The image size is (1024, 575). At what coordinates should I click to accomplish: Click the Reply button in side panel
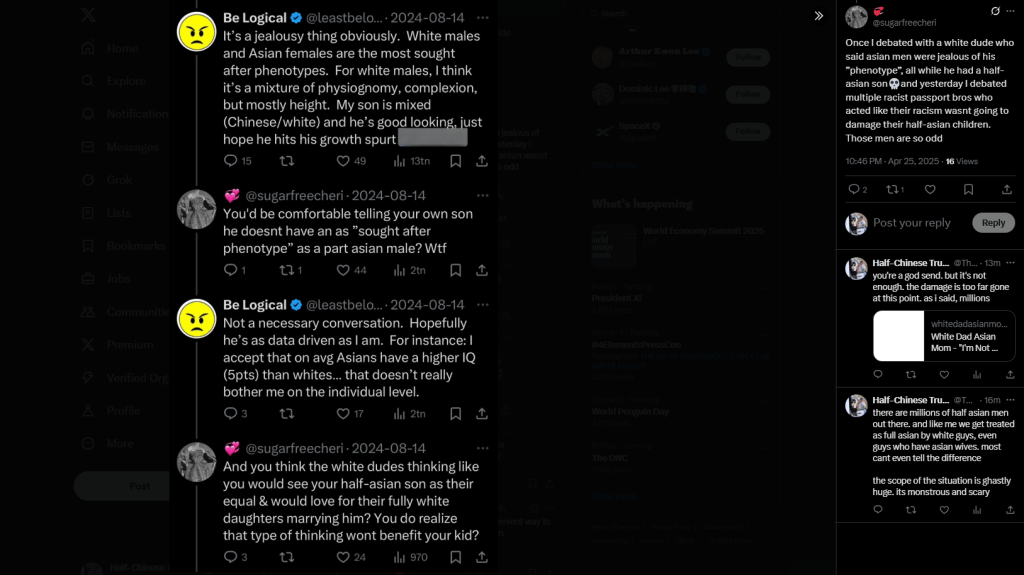pos(993,223)
